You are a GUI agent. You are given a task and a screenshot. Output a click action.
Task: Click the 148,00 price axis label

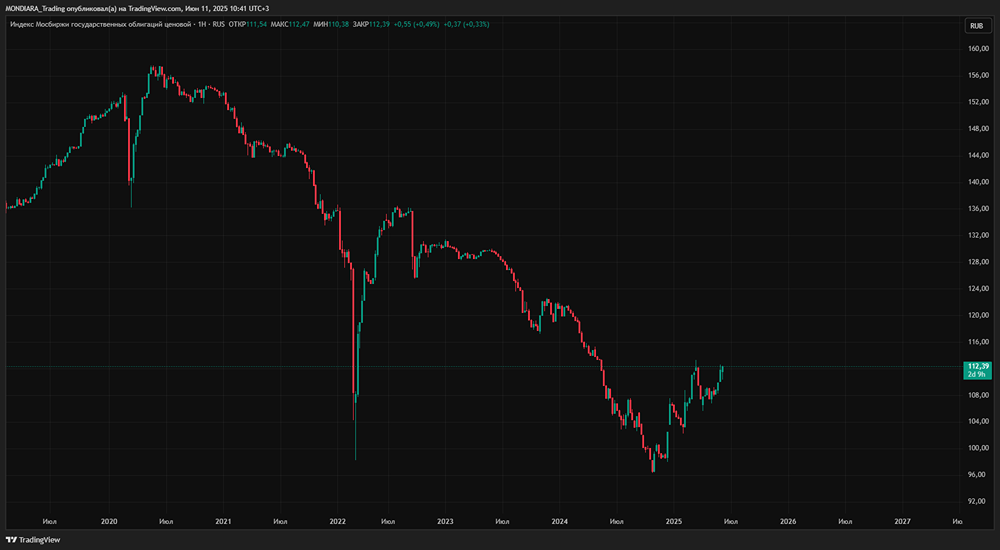[x=978, y=129]
